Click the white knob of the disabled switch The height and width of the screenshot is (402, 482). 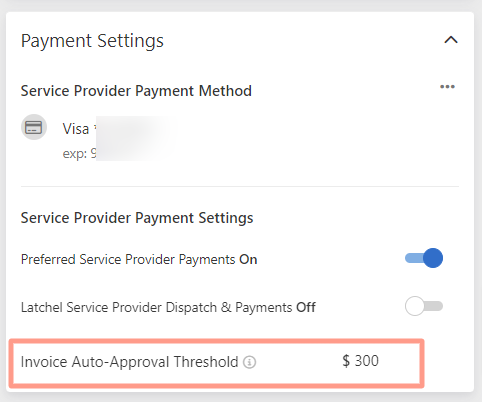414,306
